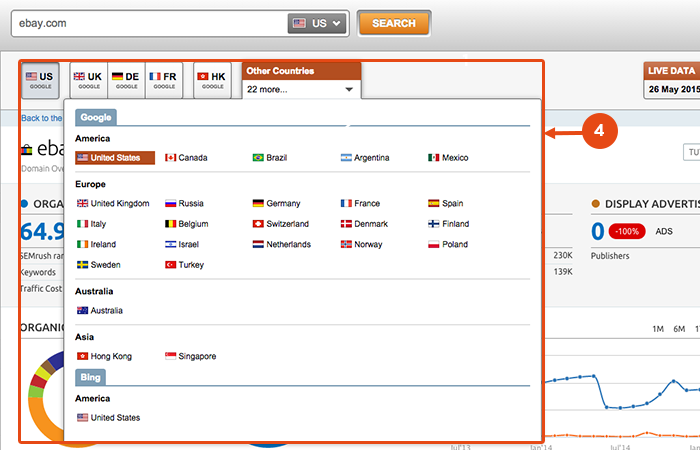Select United States under Bing America
700x450 pixels.
click(x=108, y=418)
